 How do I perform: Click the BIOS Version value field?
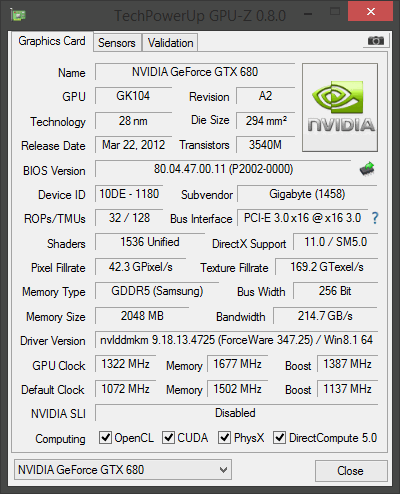click(x=223, y=169)
